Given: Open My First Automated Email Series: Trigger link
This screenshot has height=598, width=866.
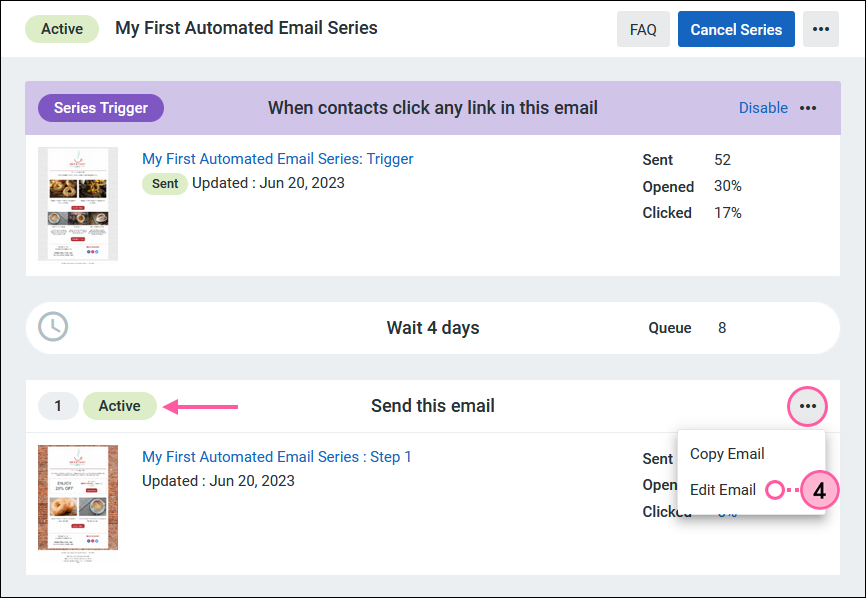Looking at the screenshot, I should pyautogui.click(x=277, y=159).
